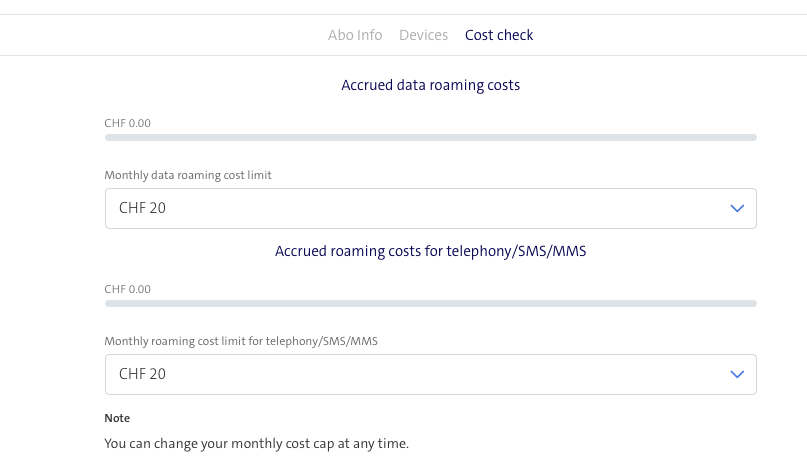The image size is (807, 466).
Task: Open the Devices tab
Action: tap(424, 35)
